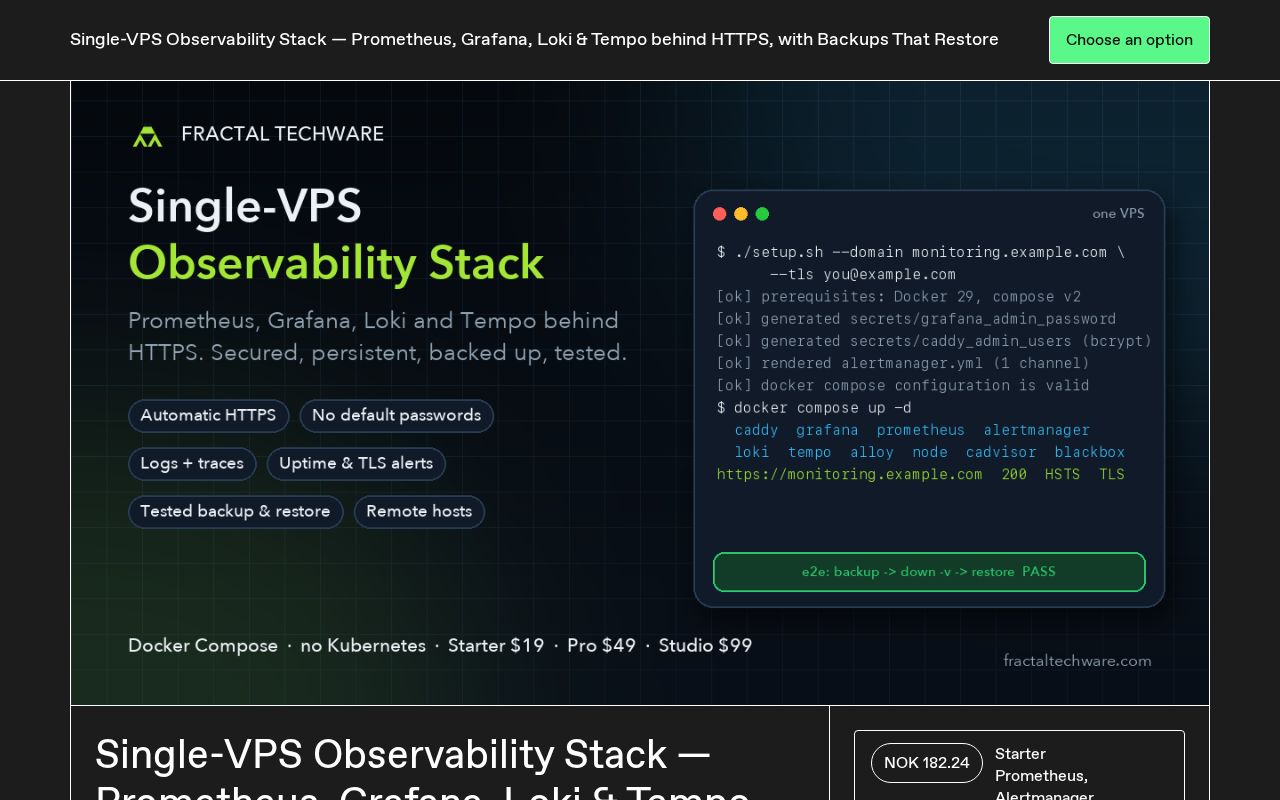
Task: Click the "one VPS" label in the terminal
Action: 1118,214
